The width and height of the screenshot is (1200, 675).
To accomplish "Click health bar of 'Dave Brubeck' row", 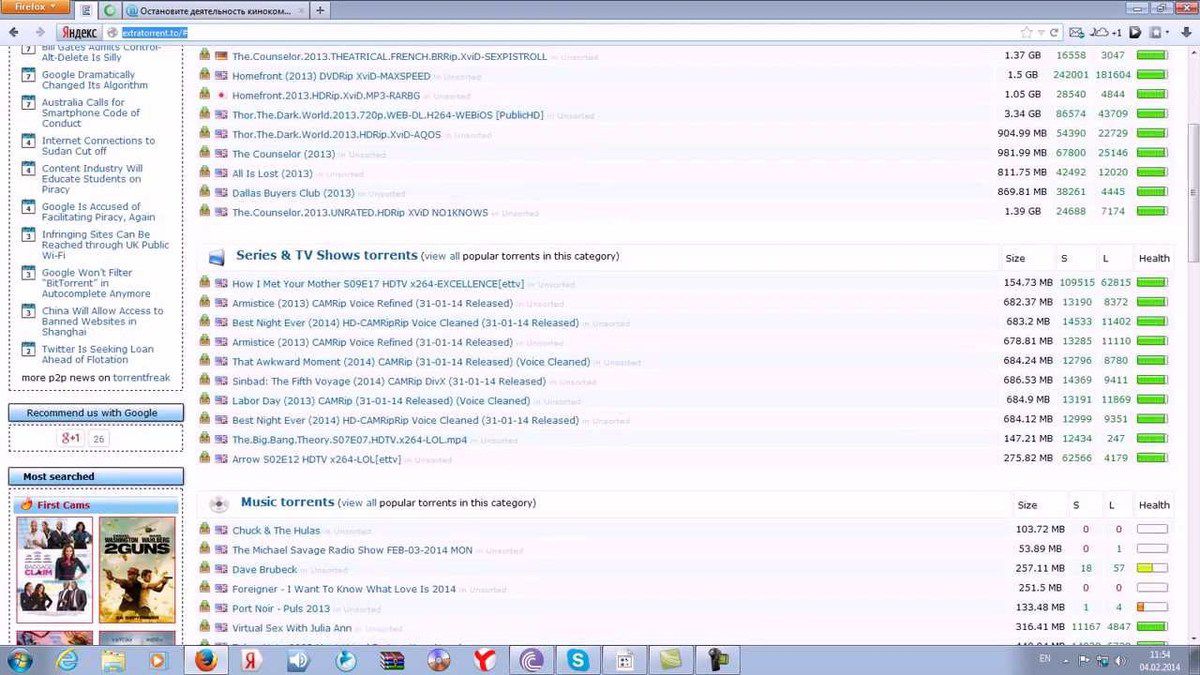I will (1152, 568).
